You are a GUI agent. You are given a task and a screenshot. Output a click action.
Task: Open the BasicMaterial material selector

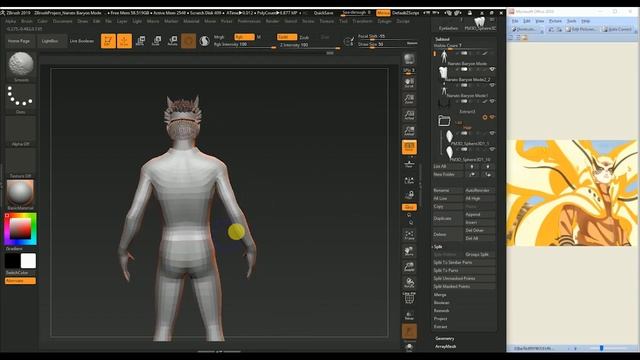tap(20, 194)
